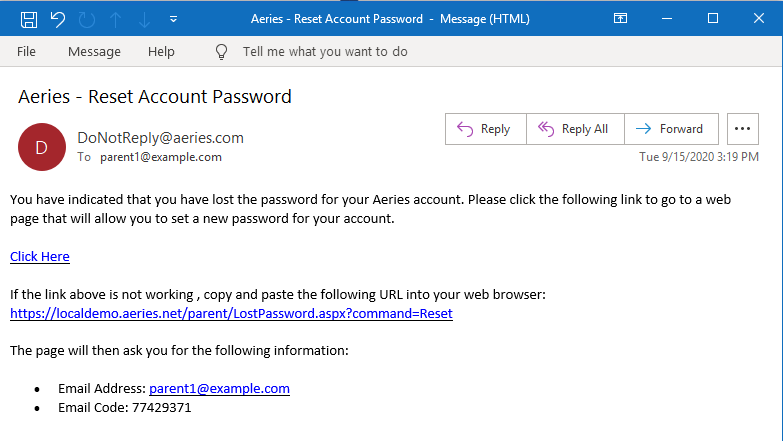Click the Reply All button

click(575, 129)
